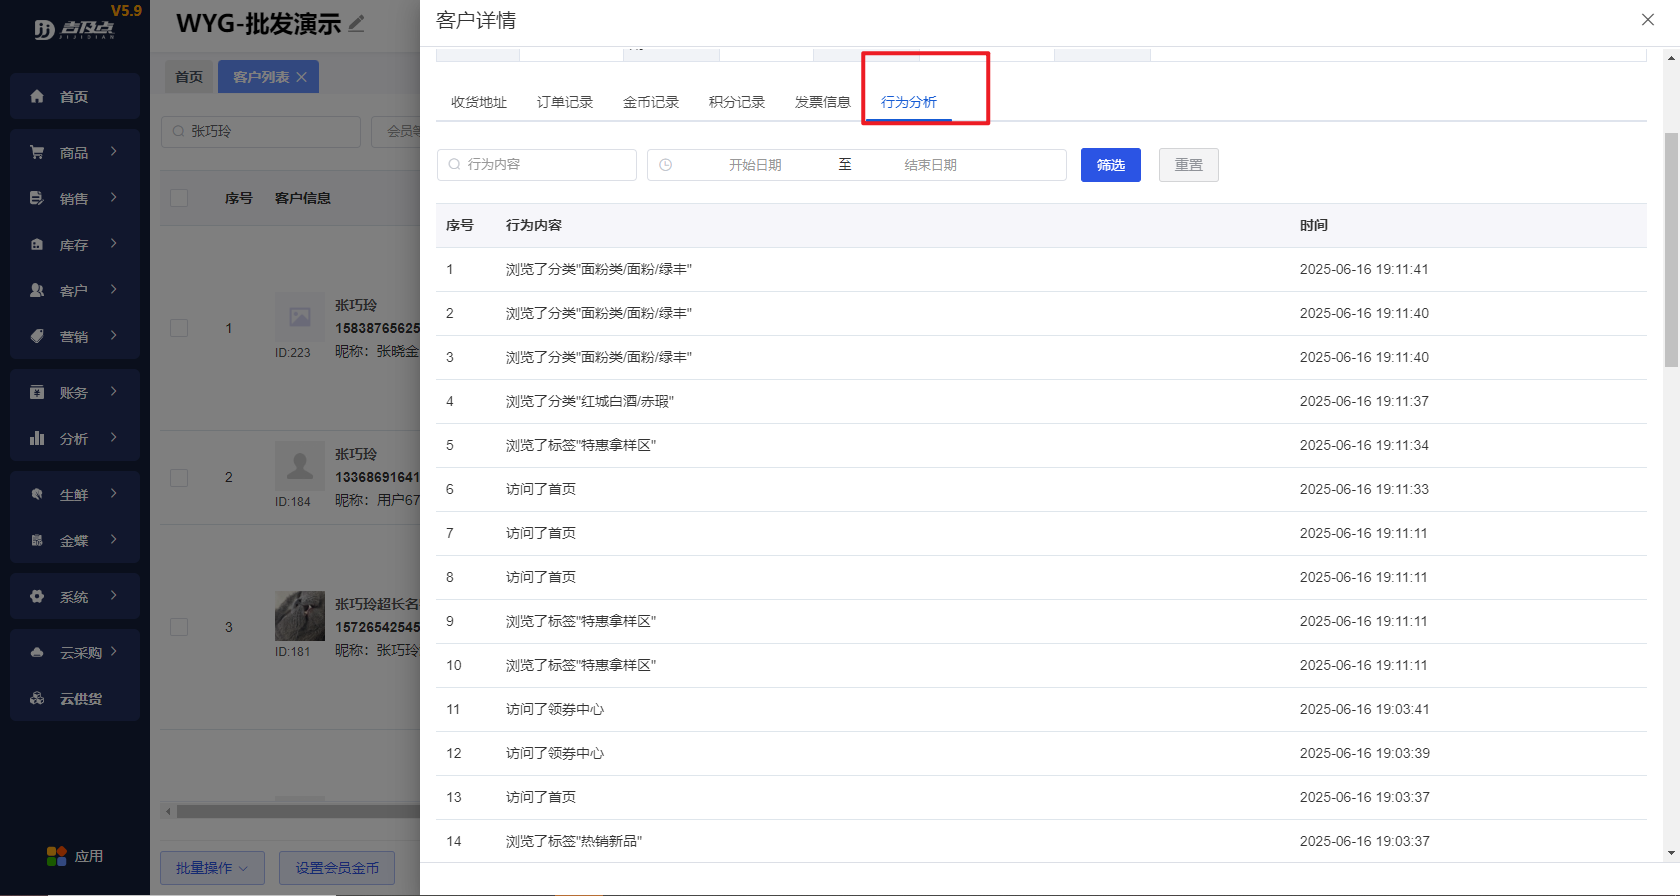Switch to the 积分记录 tab
This screenshot has height=896, width=1680.
736,102
